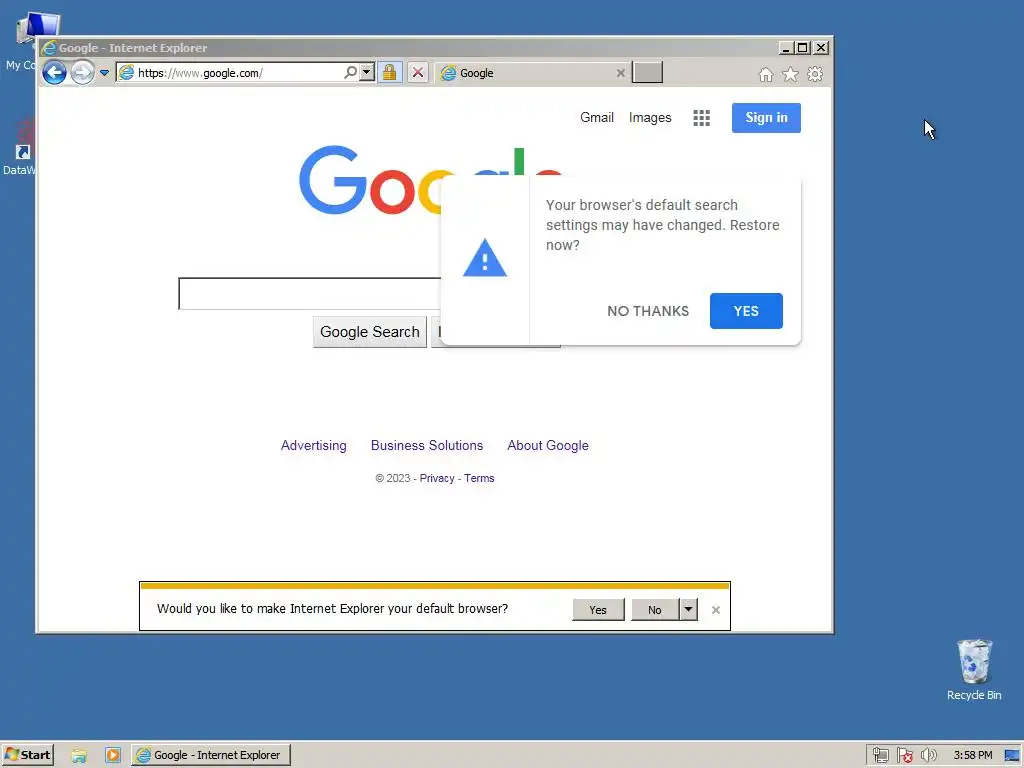
Task: Select the Recycle Bin desktop icon
Action: [974, 669]
